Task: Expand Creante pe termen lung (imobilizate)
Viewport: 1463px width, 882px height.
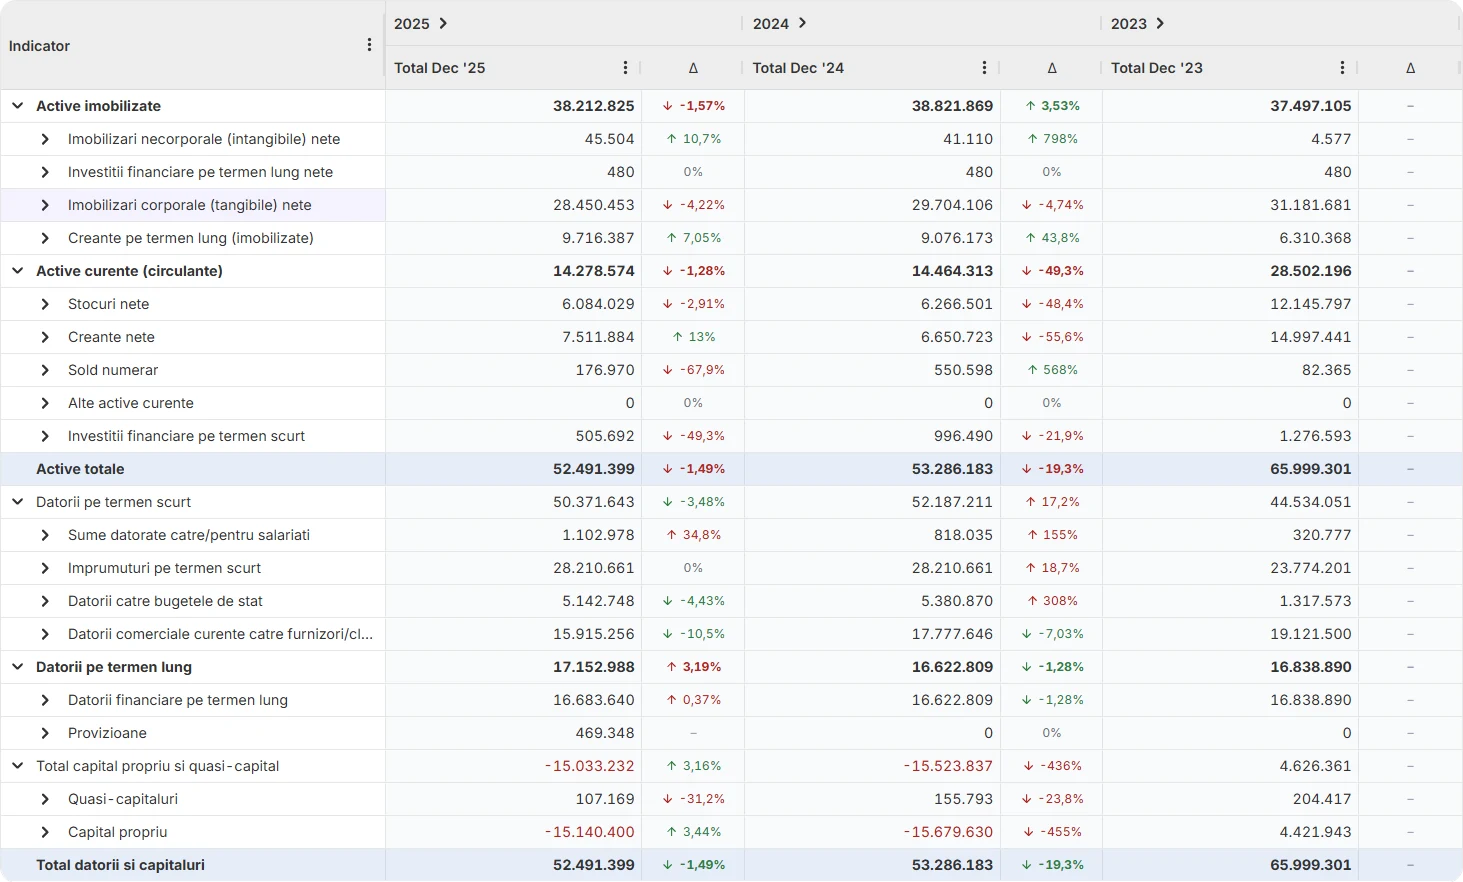Action: click(45, 238)
